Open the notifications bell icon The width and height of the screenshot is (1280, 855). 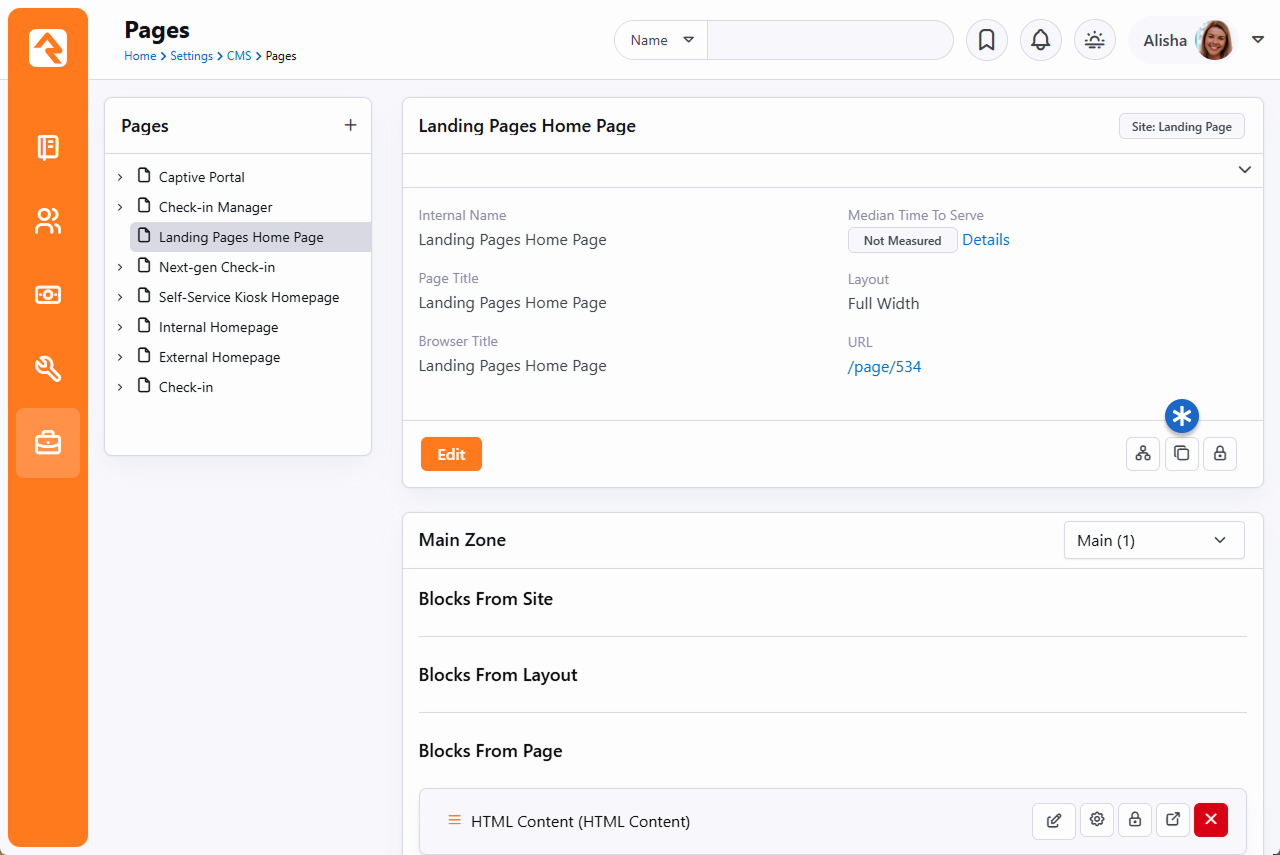pyautogui.click(x=1041, y=40)
